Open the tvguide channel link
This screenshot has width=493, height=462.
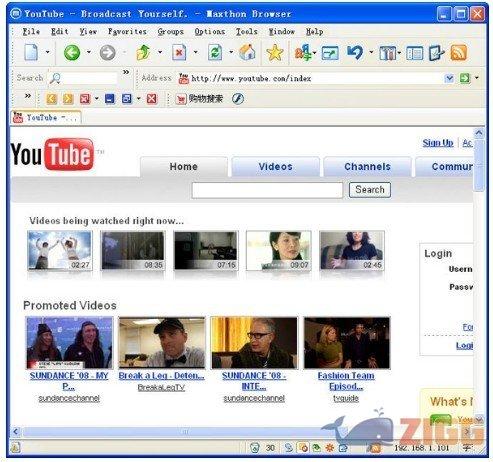tap(346, 398)
